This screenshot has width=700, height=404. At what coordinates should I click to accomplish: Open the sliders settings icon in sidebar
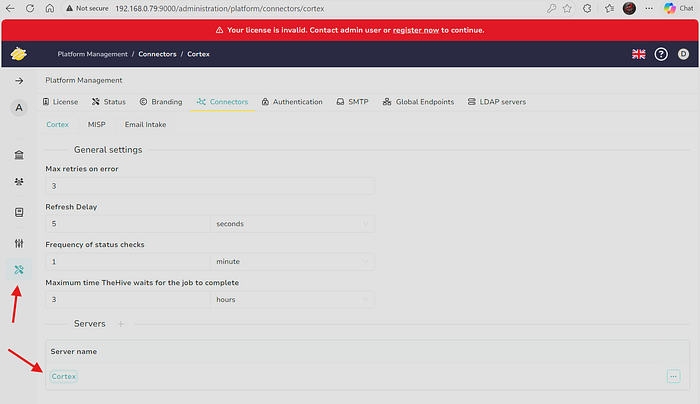19,243
